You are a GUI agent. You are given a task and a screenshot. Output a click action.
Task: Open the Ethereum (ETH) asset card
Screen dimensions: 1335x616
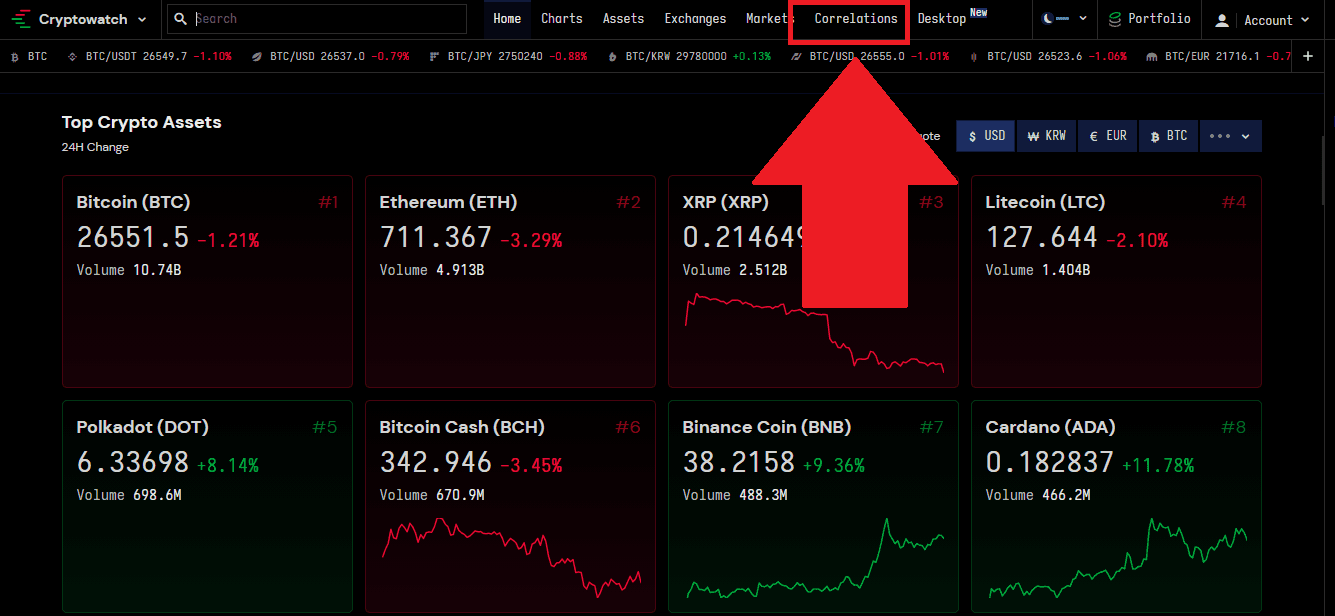click(x=510, y=281)
